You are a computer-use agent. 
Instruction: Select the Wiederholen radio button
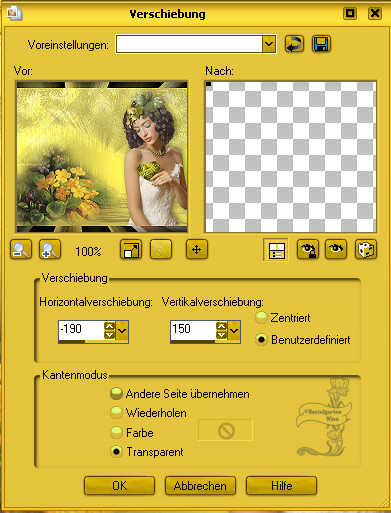[116, 413]
